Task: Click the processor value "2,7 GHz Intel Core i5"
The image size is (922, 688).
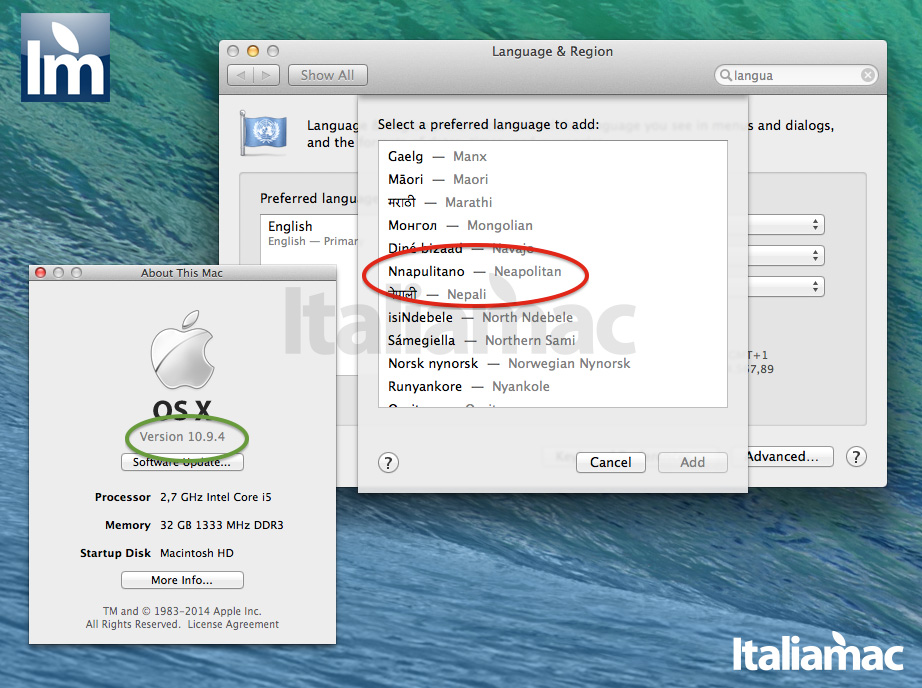Action: point(216,497)
